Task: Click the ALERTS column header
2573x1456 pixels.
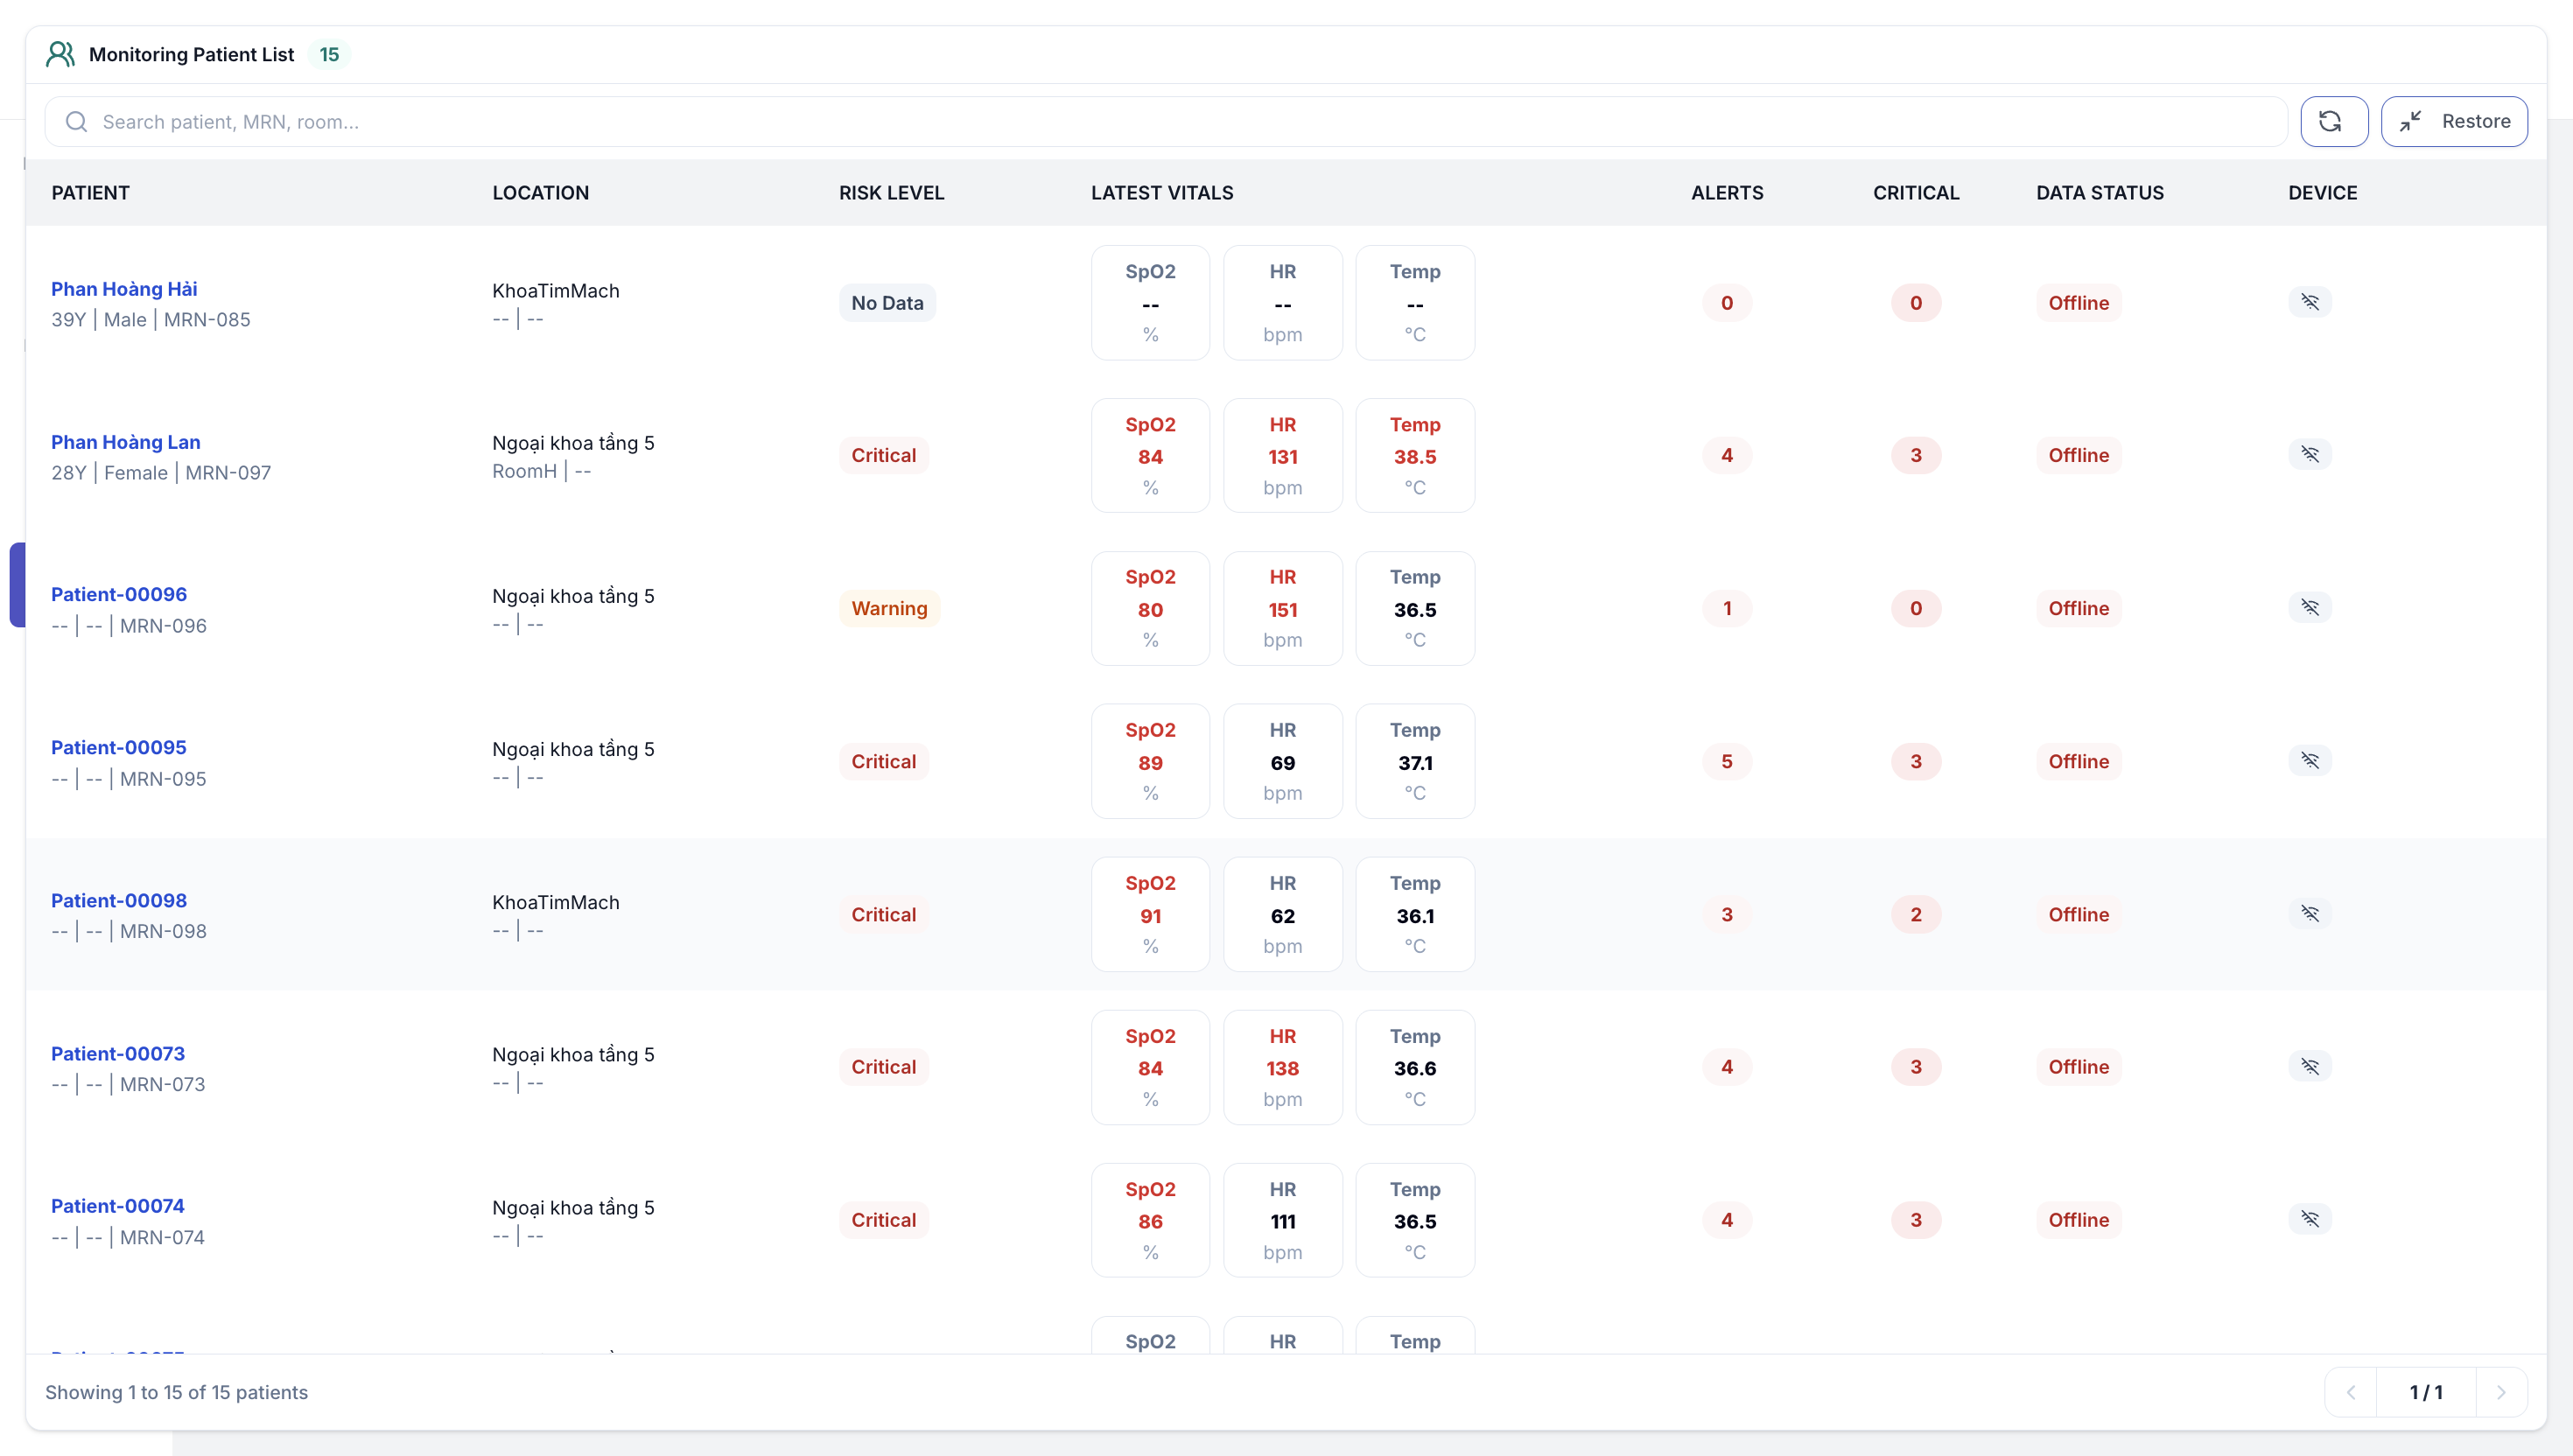Action: click(x=1727, y=192)
